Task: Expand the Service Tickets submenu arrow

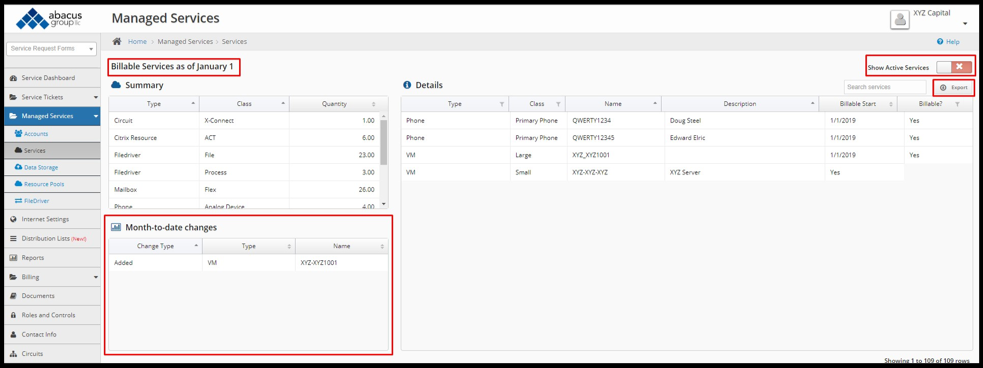Action: [x=96, y=98]
